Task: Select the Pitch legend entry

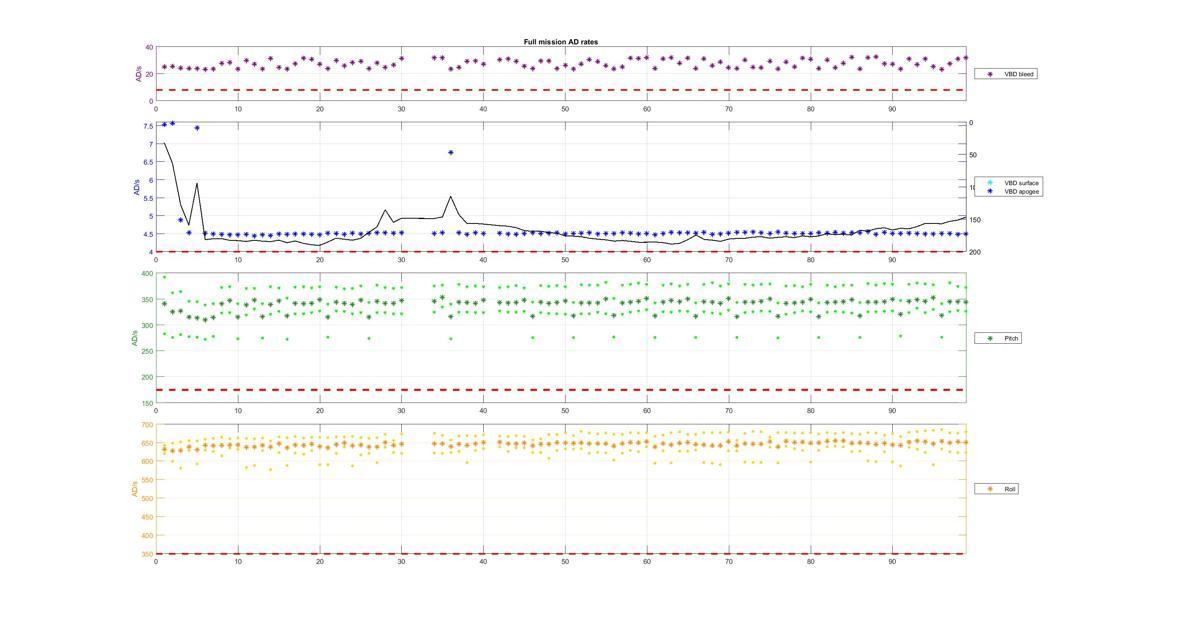Action: pyautogui.click(x=998, y=338)
